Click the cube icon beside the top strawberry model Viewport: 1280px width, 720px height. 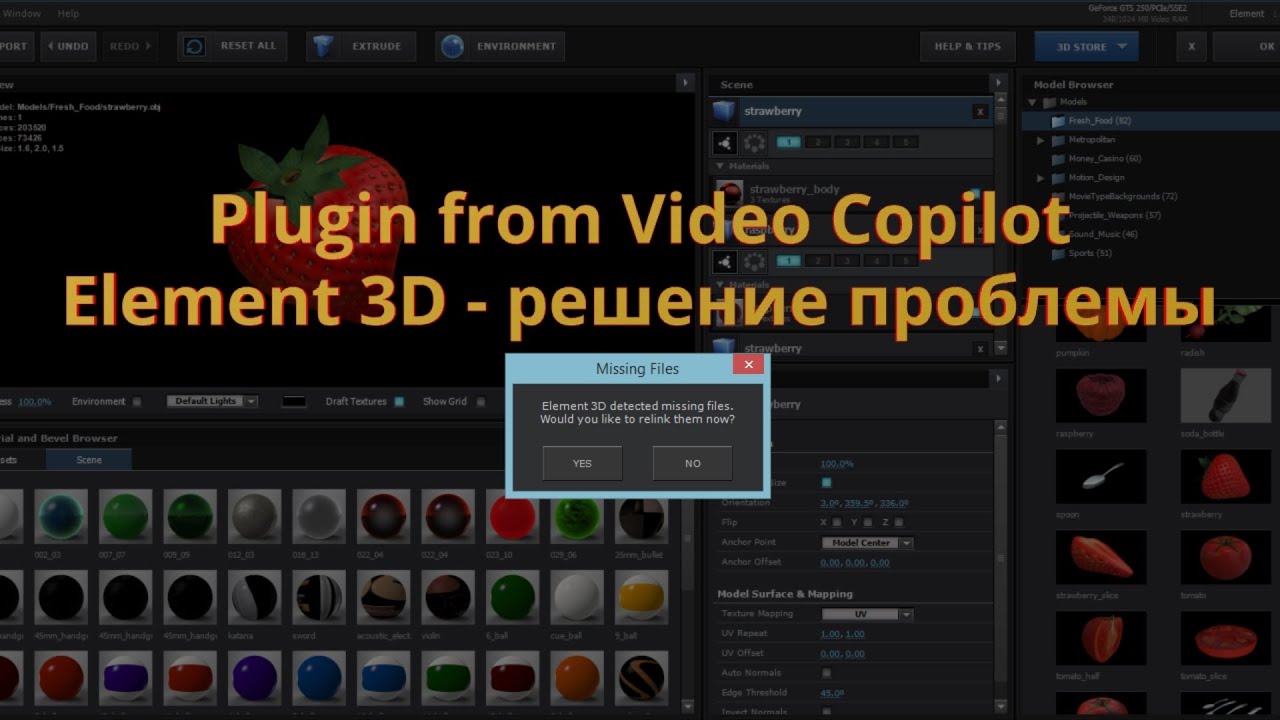[x=725, y=111]
